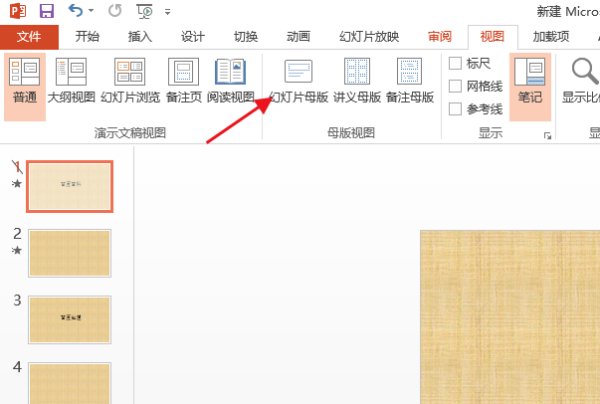Switch to the 审阅 tab
600x404 pixels.
tap(440, 37)
